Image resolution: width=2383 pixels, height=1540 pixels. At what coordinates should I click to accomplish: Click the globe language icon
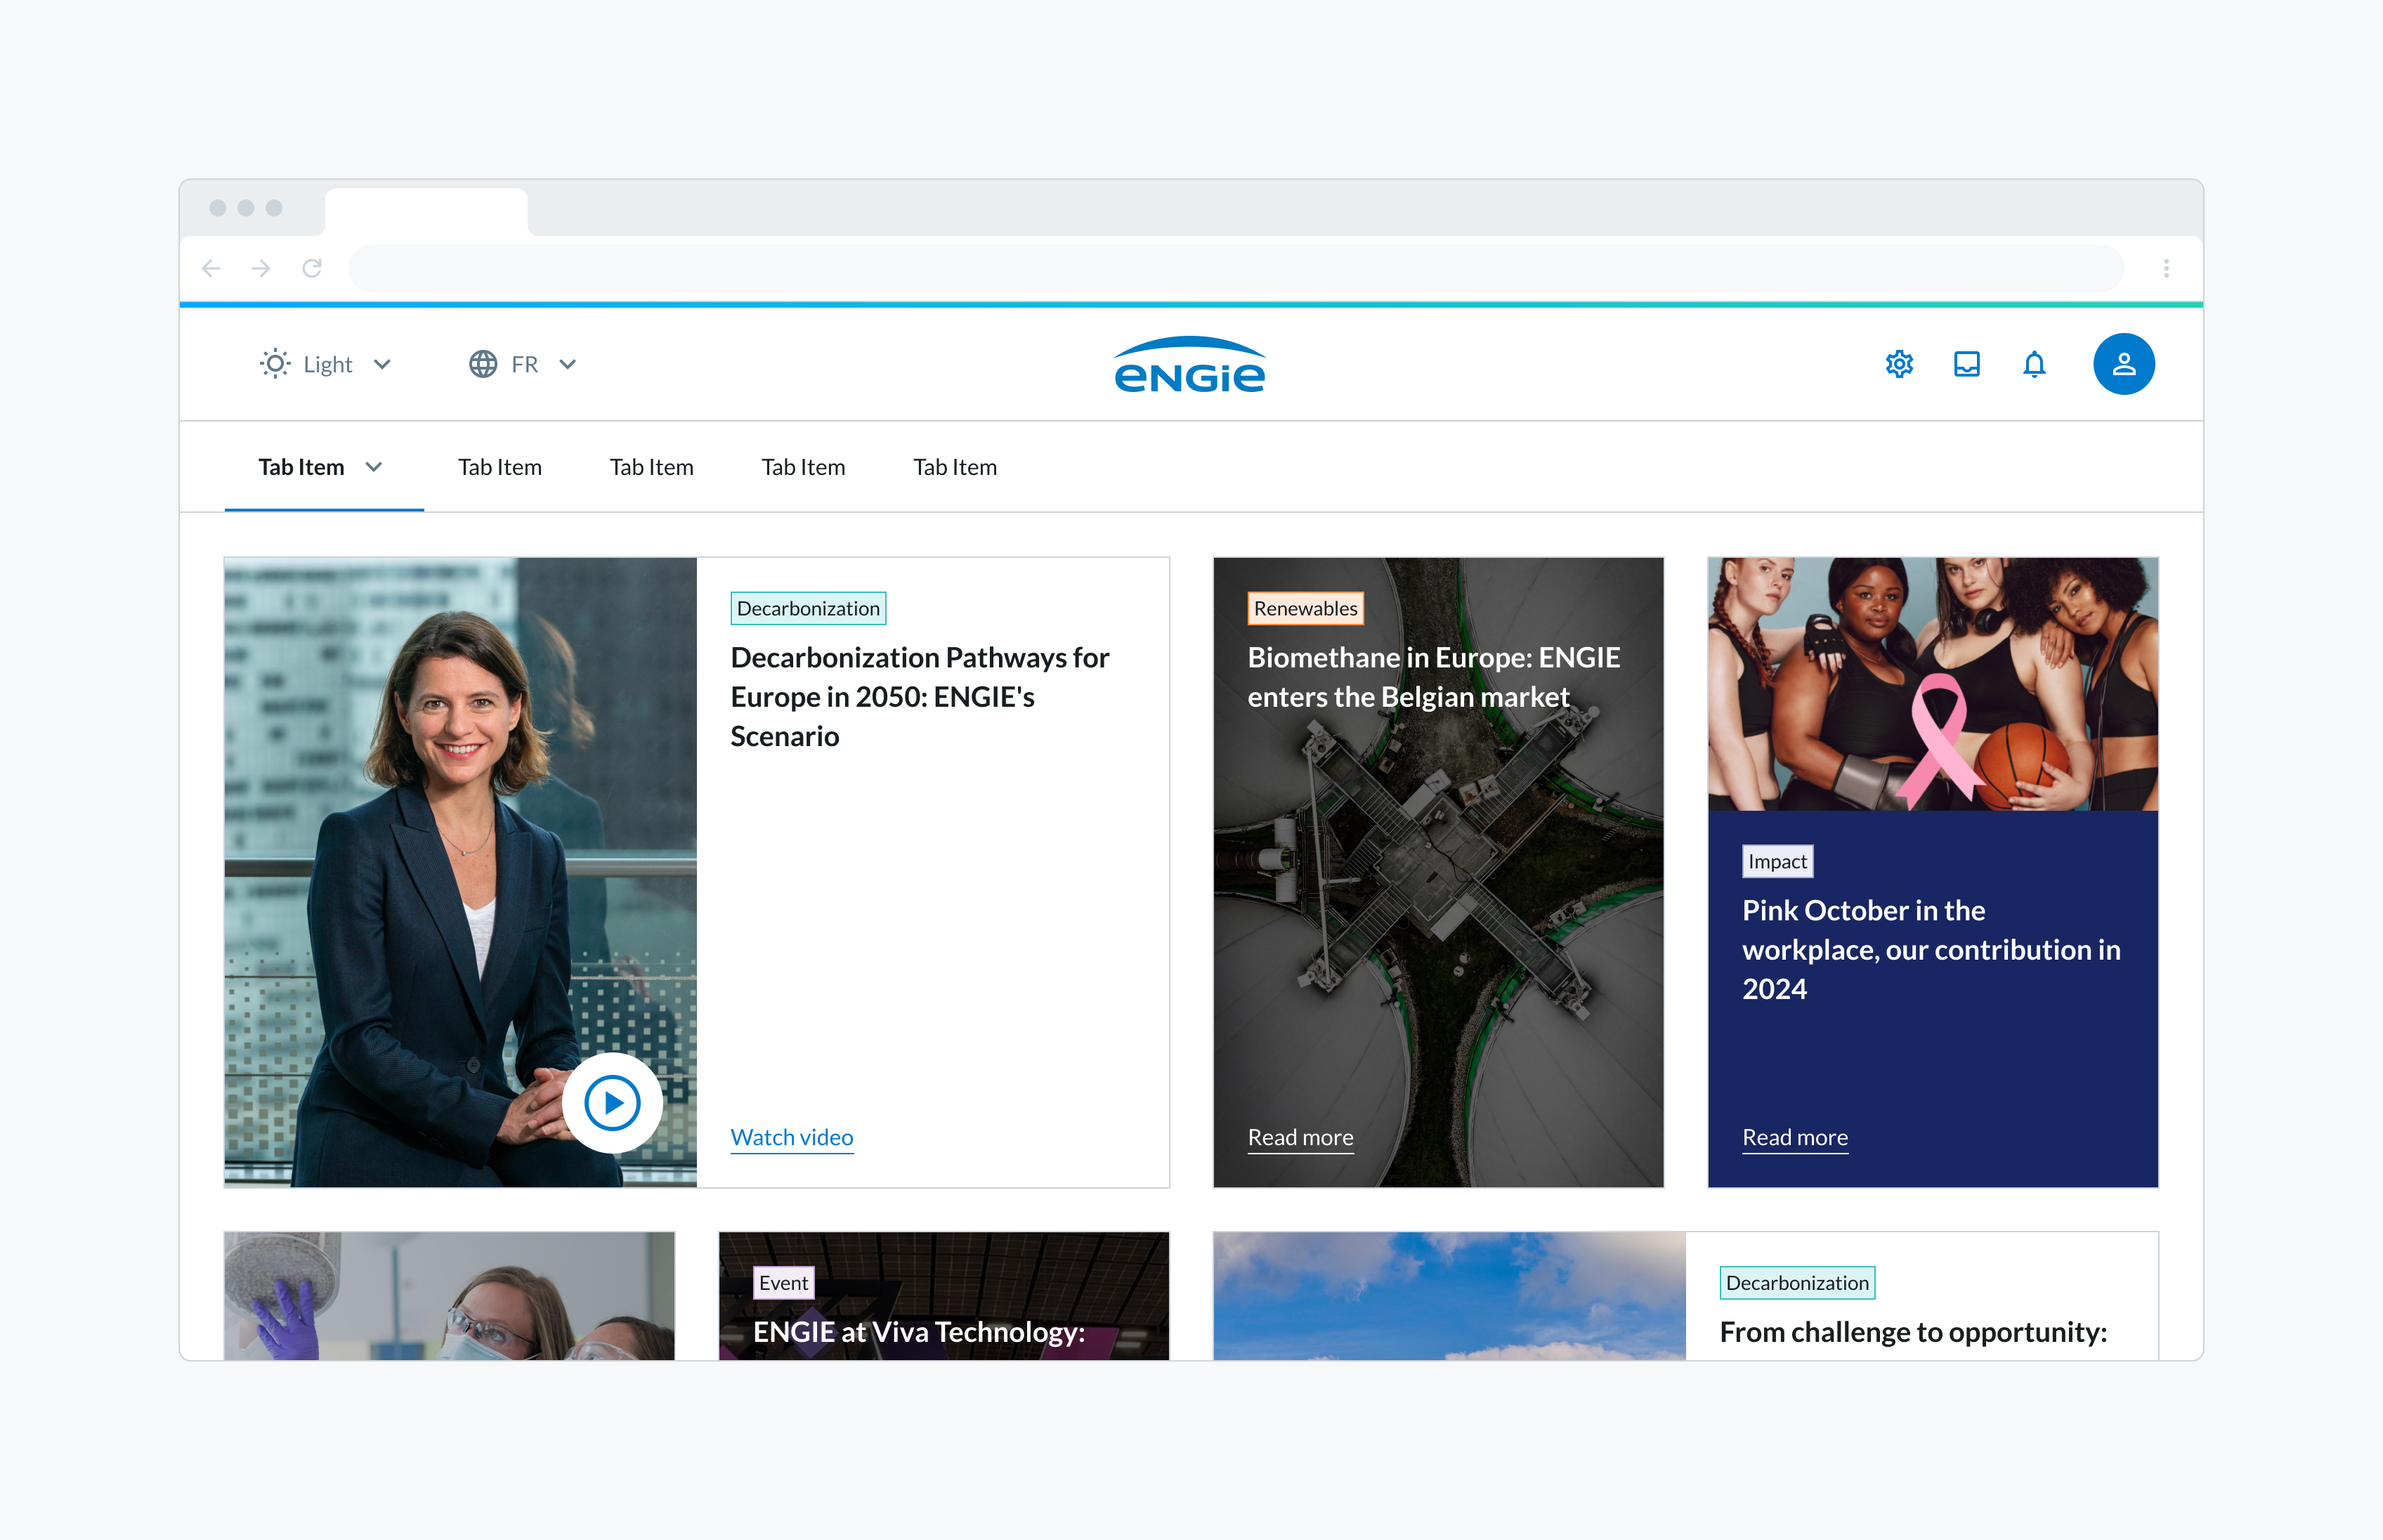pos(483,364)
